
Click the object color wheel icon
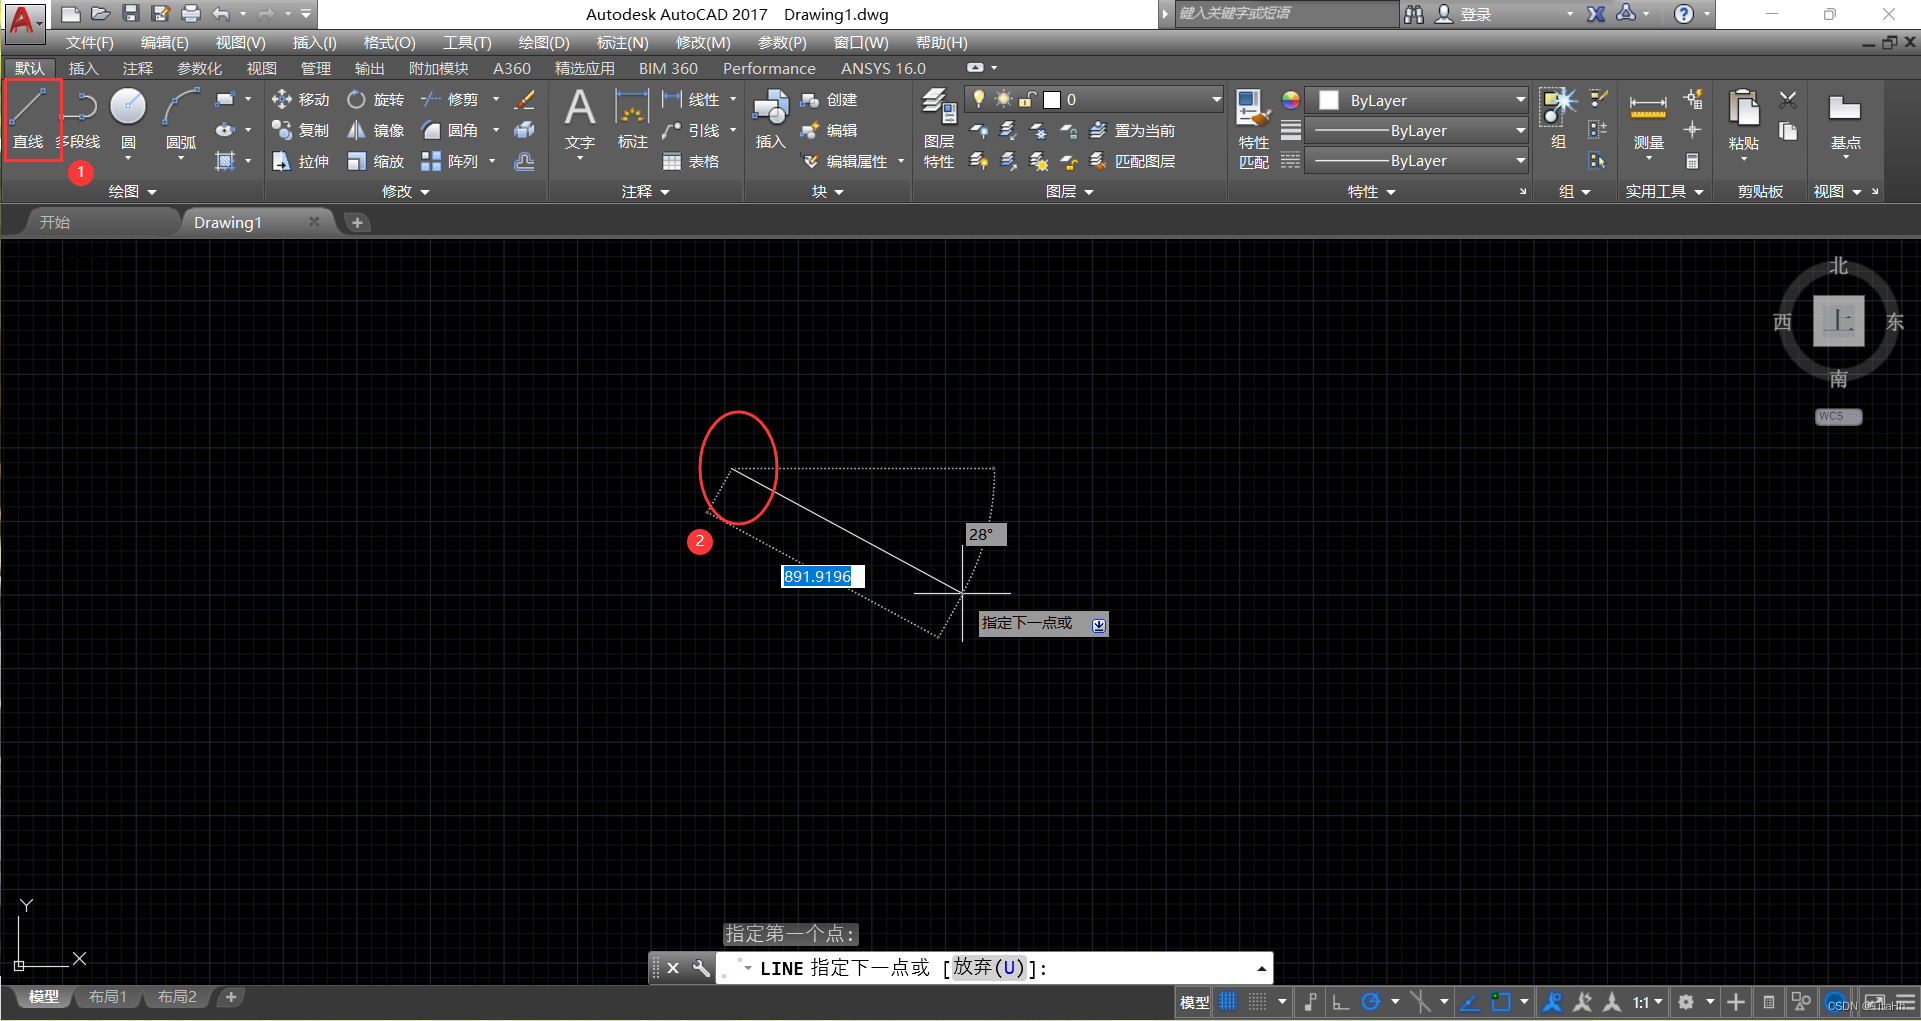point(1291,100)
